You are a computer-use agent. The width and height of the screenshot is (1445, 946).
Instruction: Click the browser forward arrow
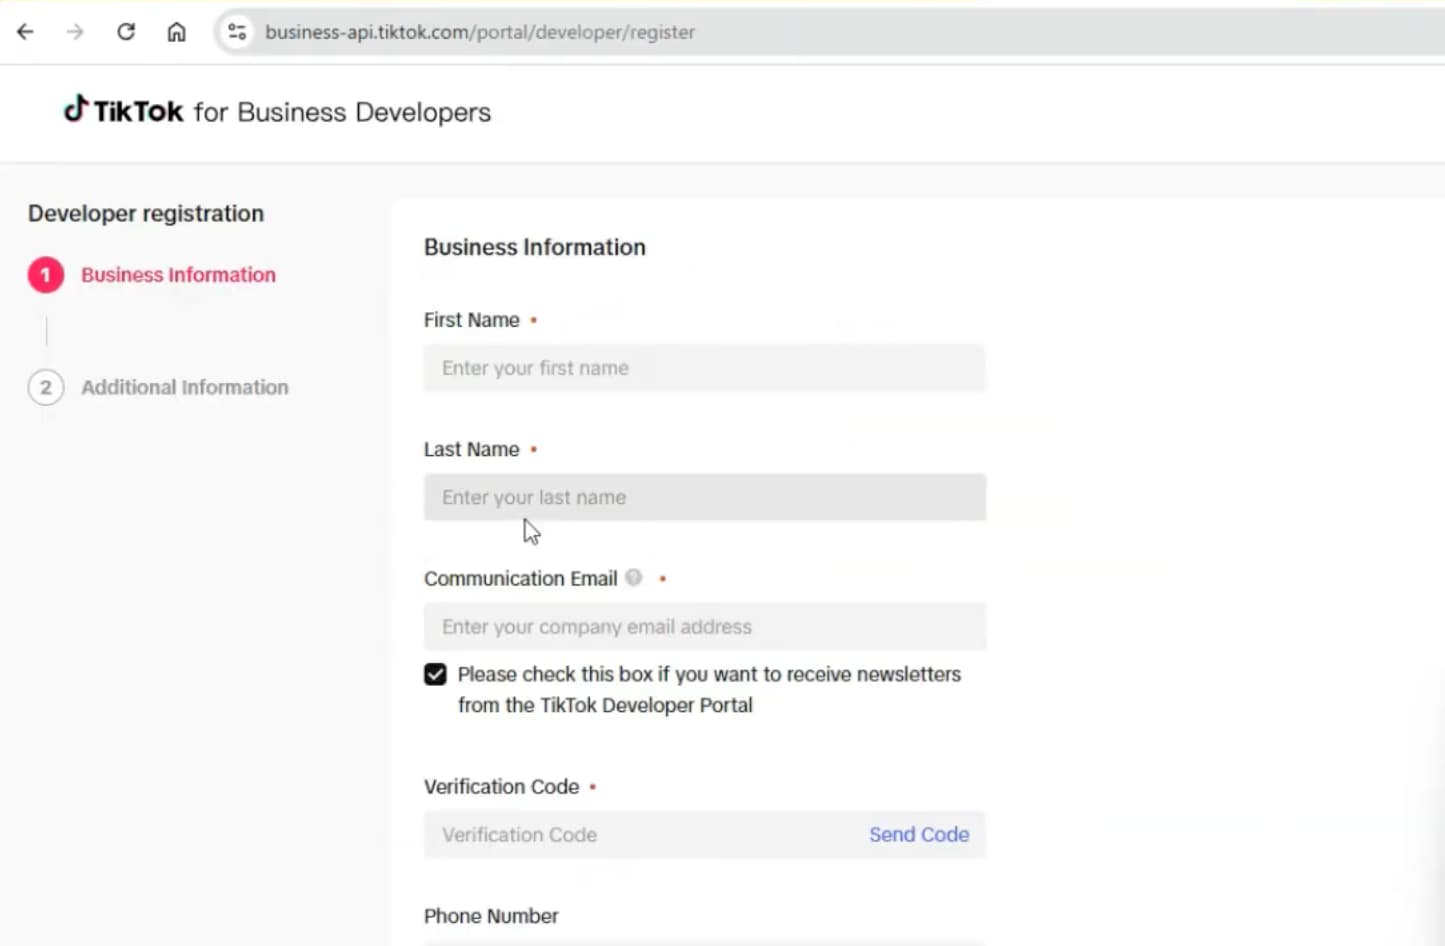pyautogui.click(x=75, y=32)
